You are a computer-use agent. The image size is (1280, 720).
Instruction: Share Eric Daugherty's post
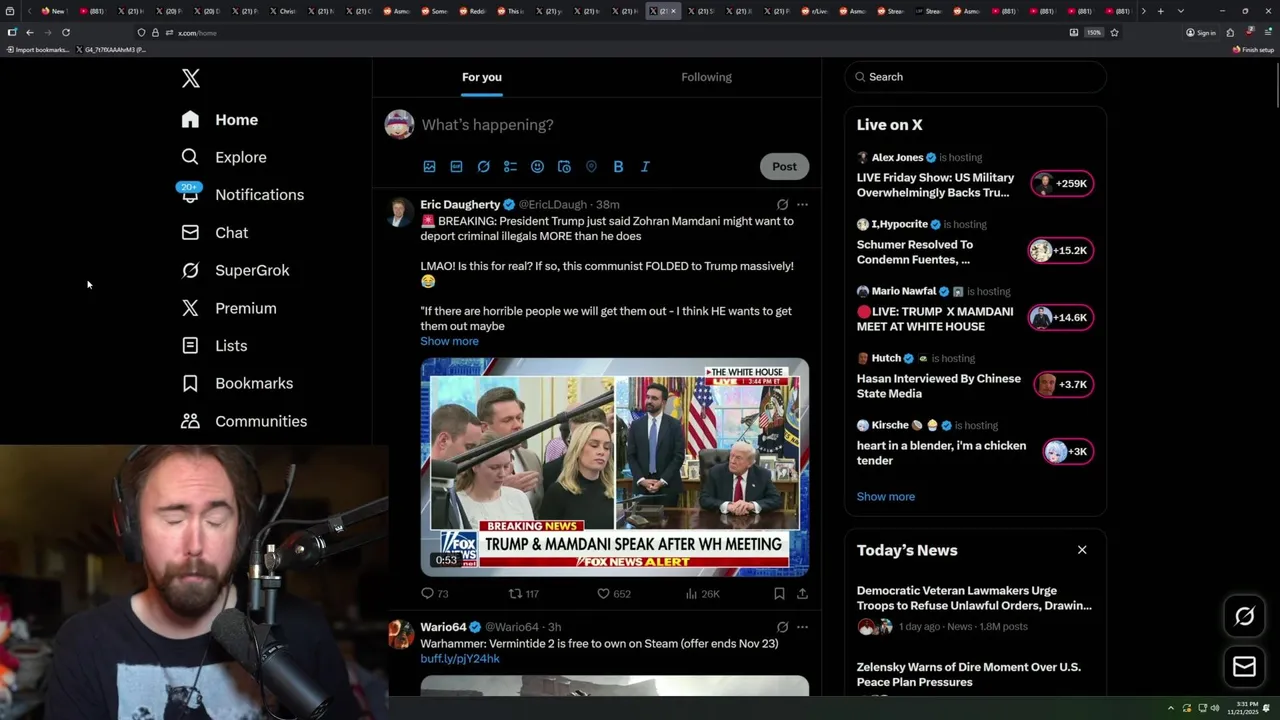(802, 594)
